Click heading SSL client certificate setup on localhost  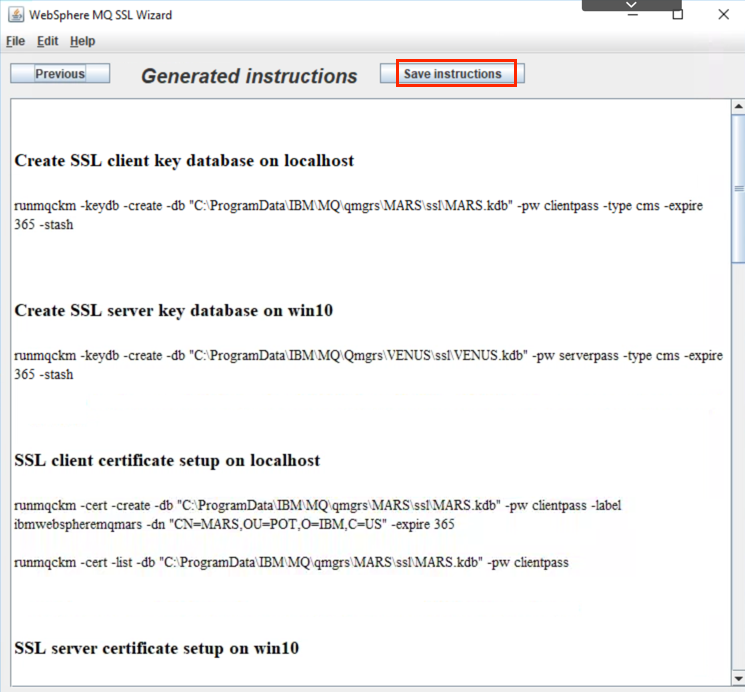(x=167, y=461)
